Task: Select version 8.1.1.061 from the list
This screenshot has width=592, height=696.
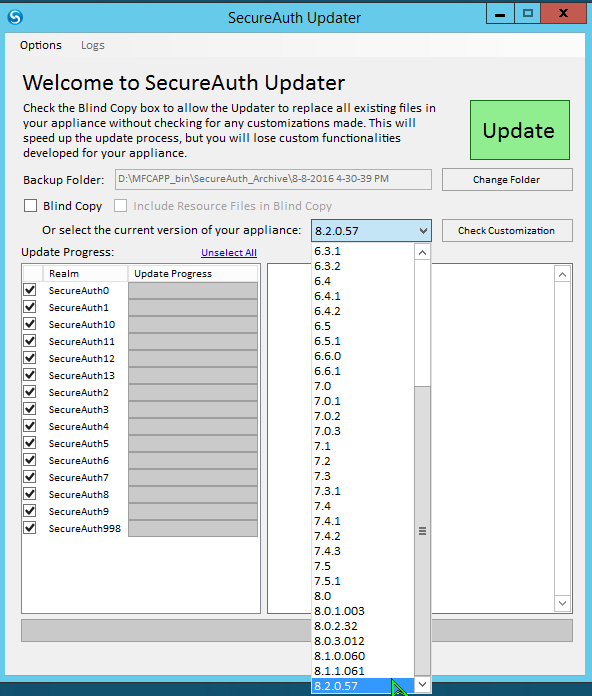Action: [x=363, y=671]
